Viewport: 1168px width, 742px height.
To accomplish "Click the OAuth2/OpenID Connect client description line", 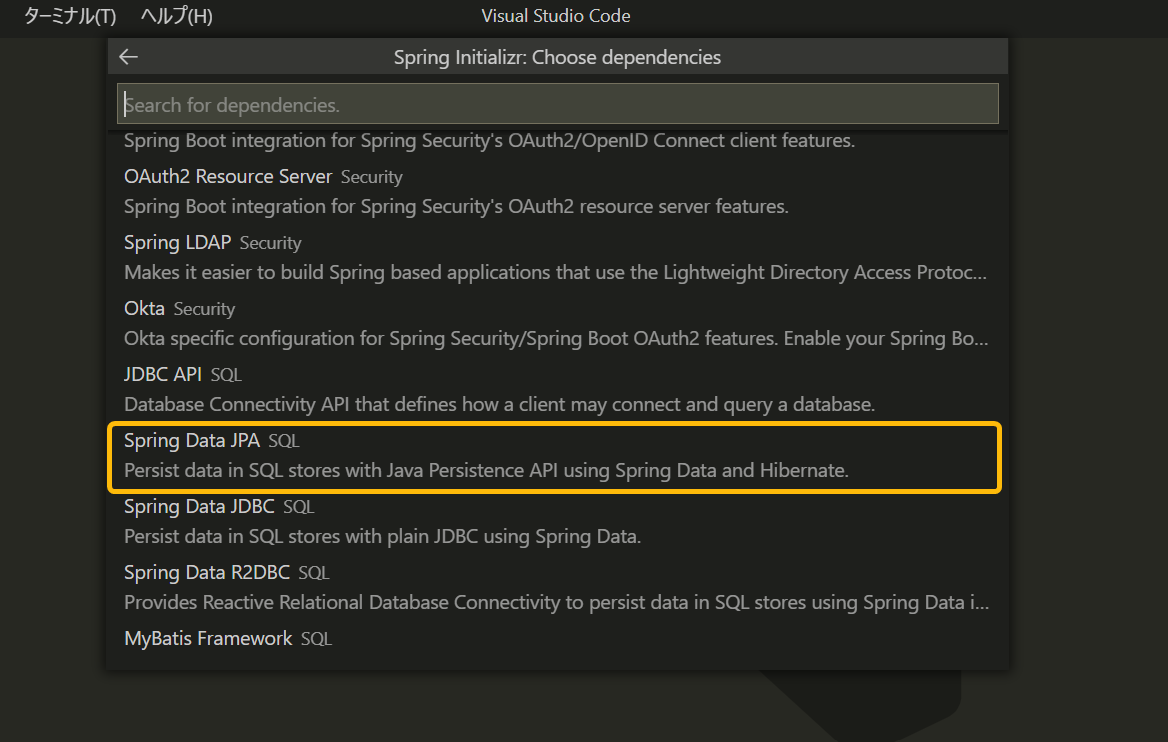I will coord(489,141).
